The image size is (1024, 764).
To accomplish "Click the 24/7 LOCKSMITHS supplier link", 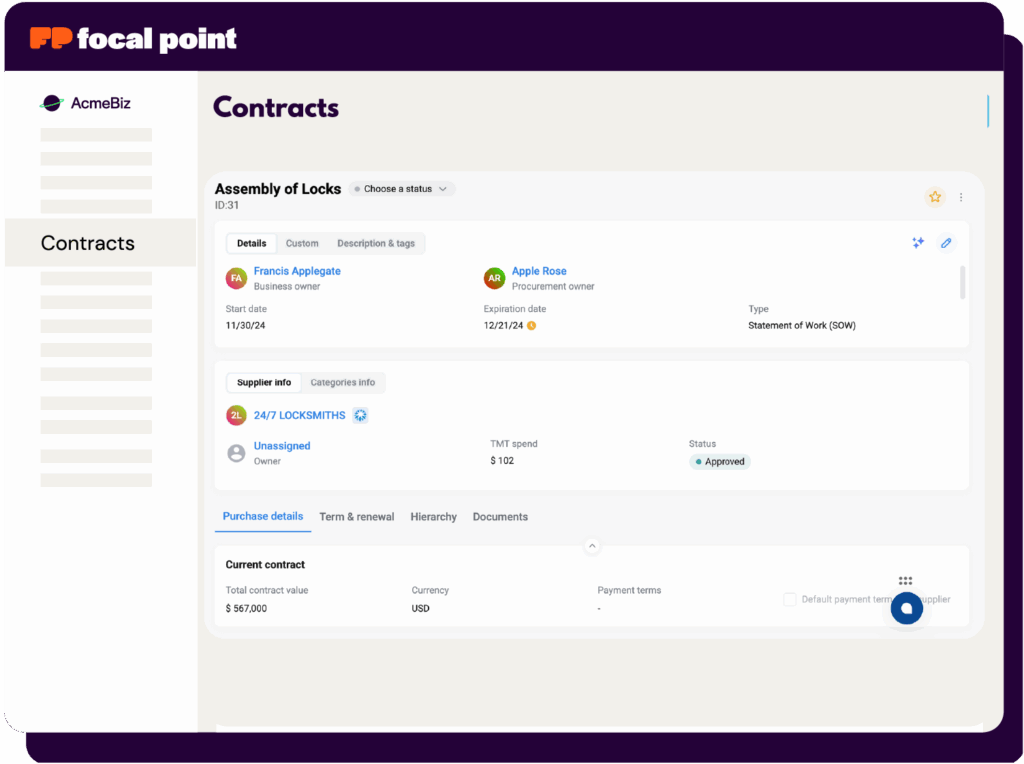I will coord(299,415).
